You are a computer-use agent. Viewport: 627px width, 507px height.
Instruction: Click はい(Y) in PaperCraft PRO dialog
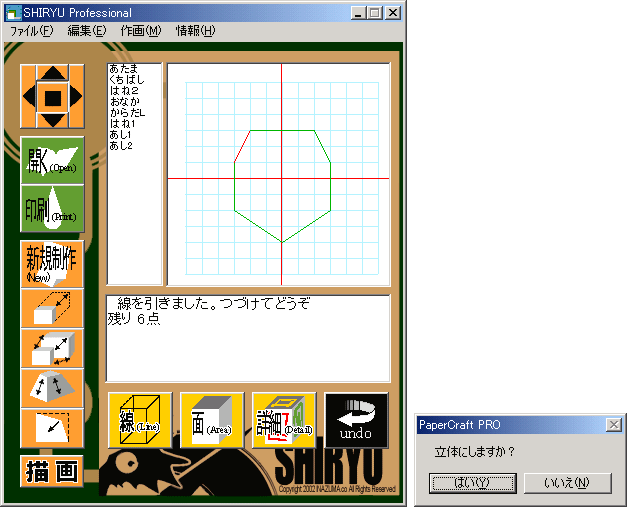(473, 483)
